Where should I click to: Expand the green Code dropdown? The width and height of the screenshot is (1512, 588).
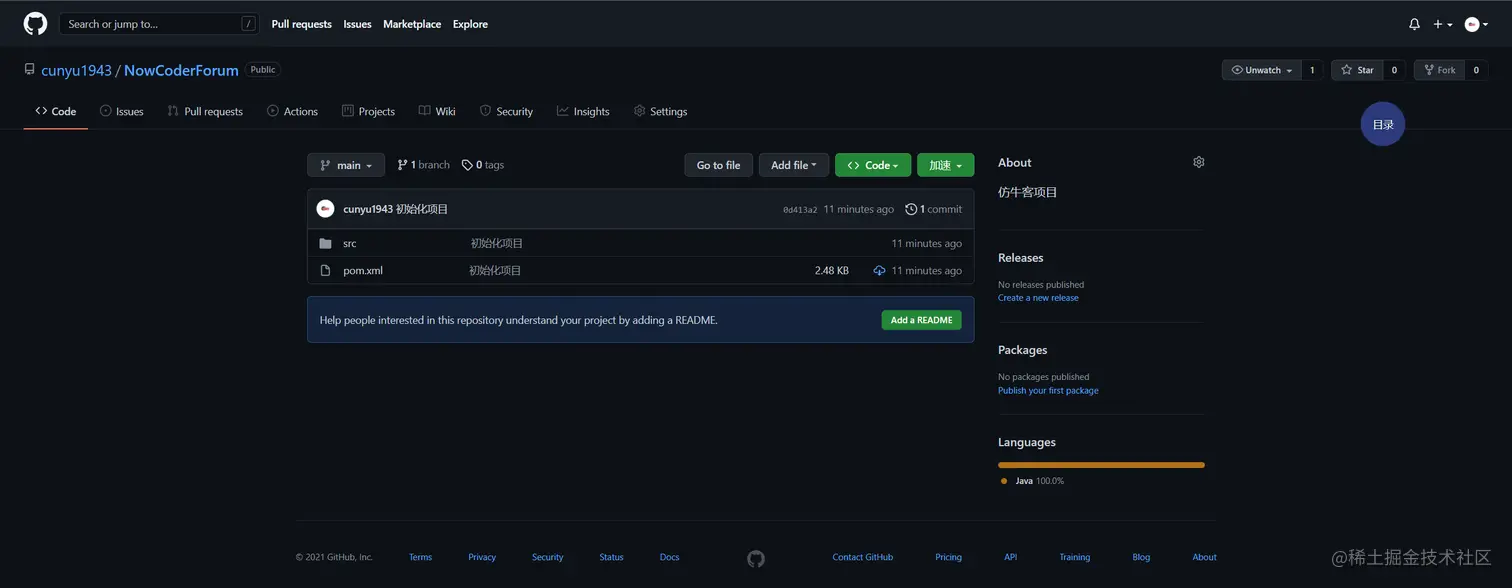pos(873,165)
